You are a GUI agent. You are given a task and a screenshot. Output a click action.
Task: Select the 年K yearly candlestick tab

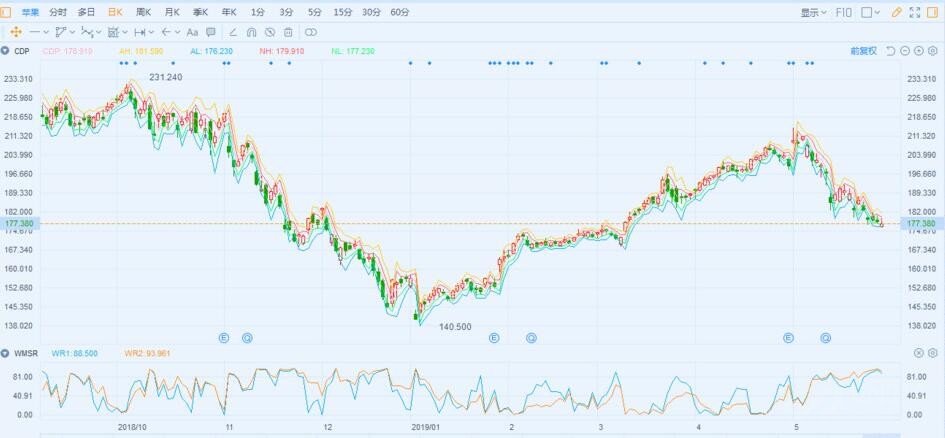(228, 12)
